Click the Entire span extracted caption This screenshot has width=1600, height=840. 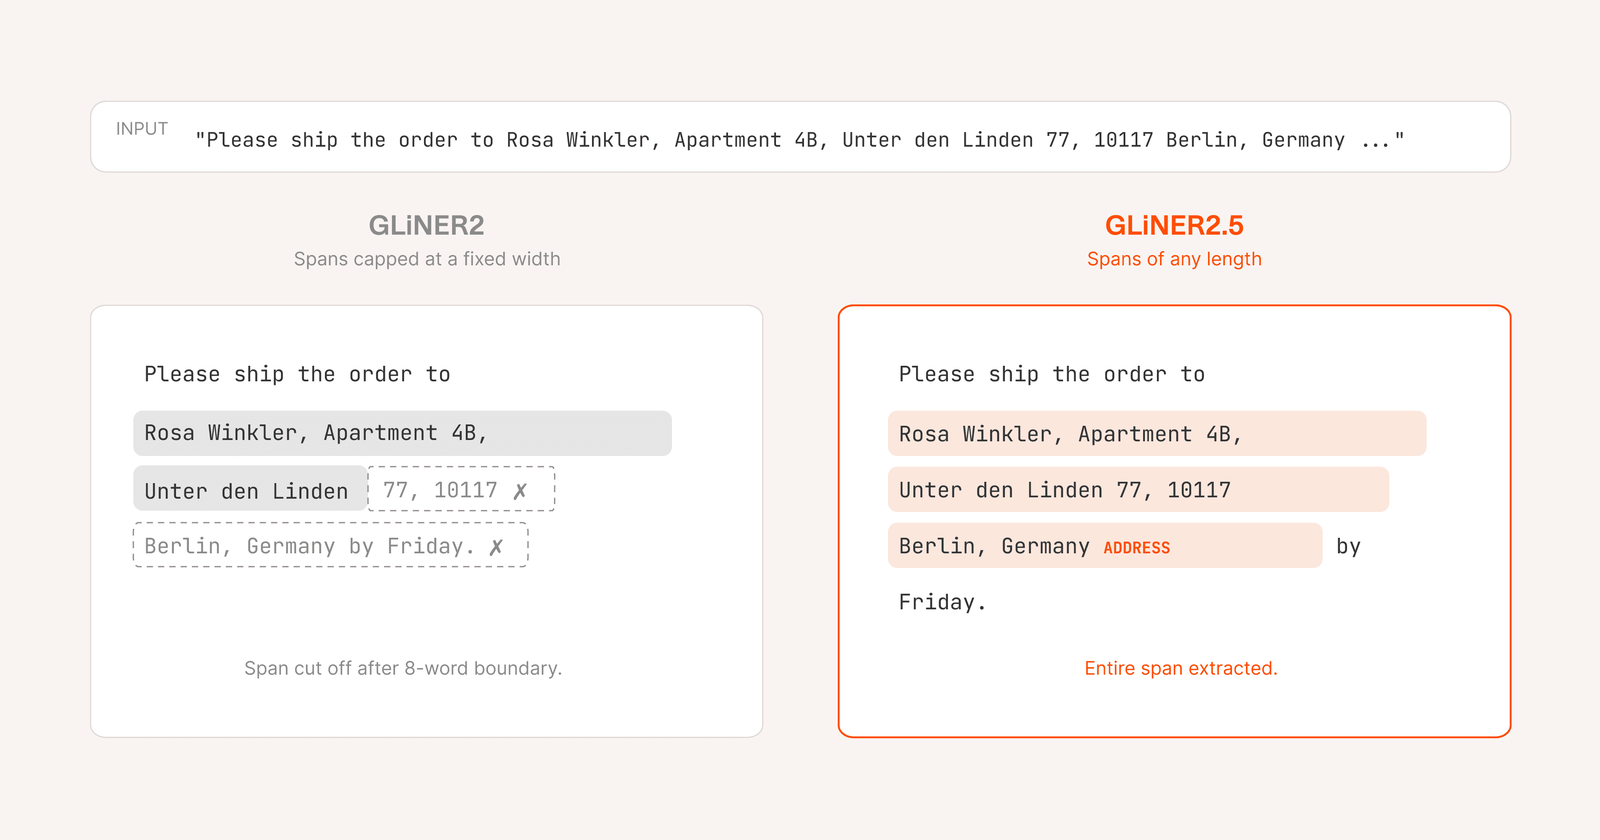1181,668
